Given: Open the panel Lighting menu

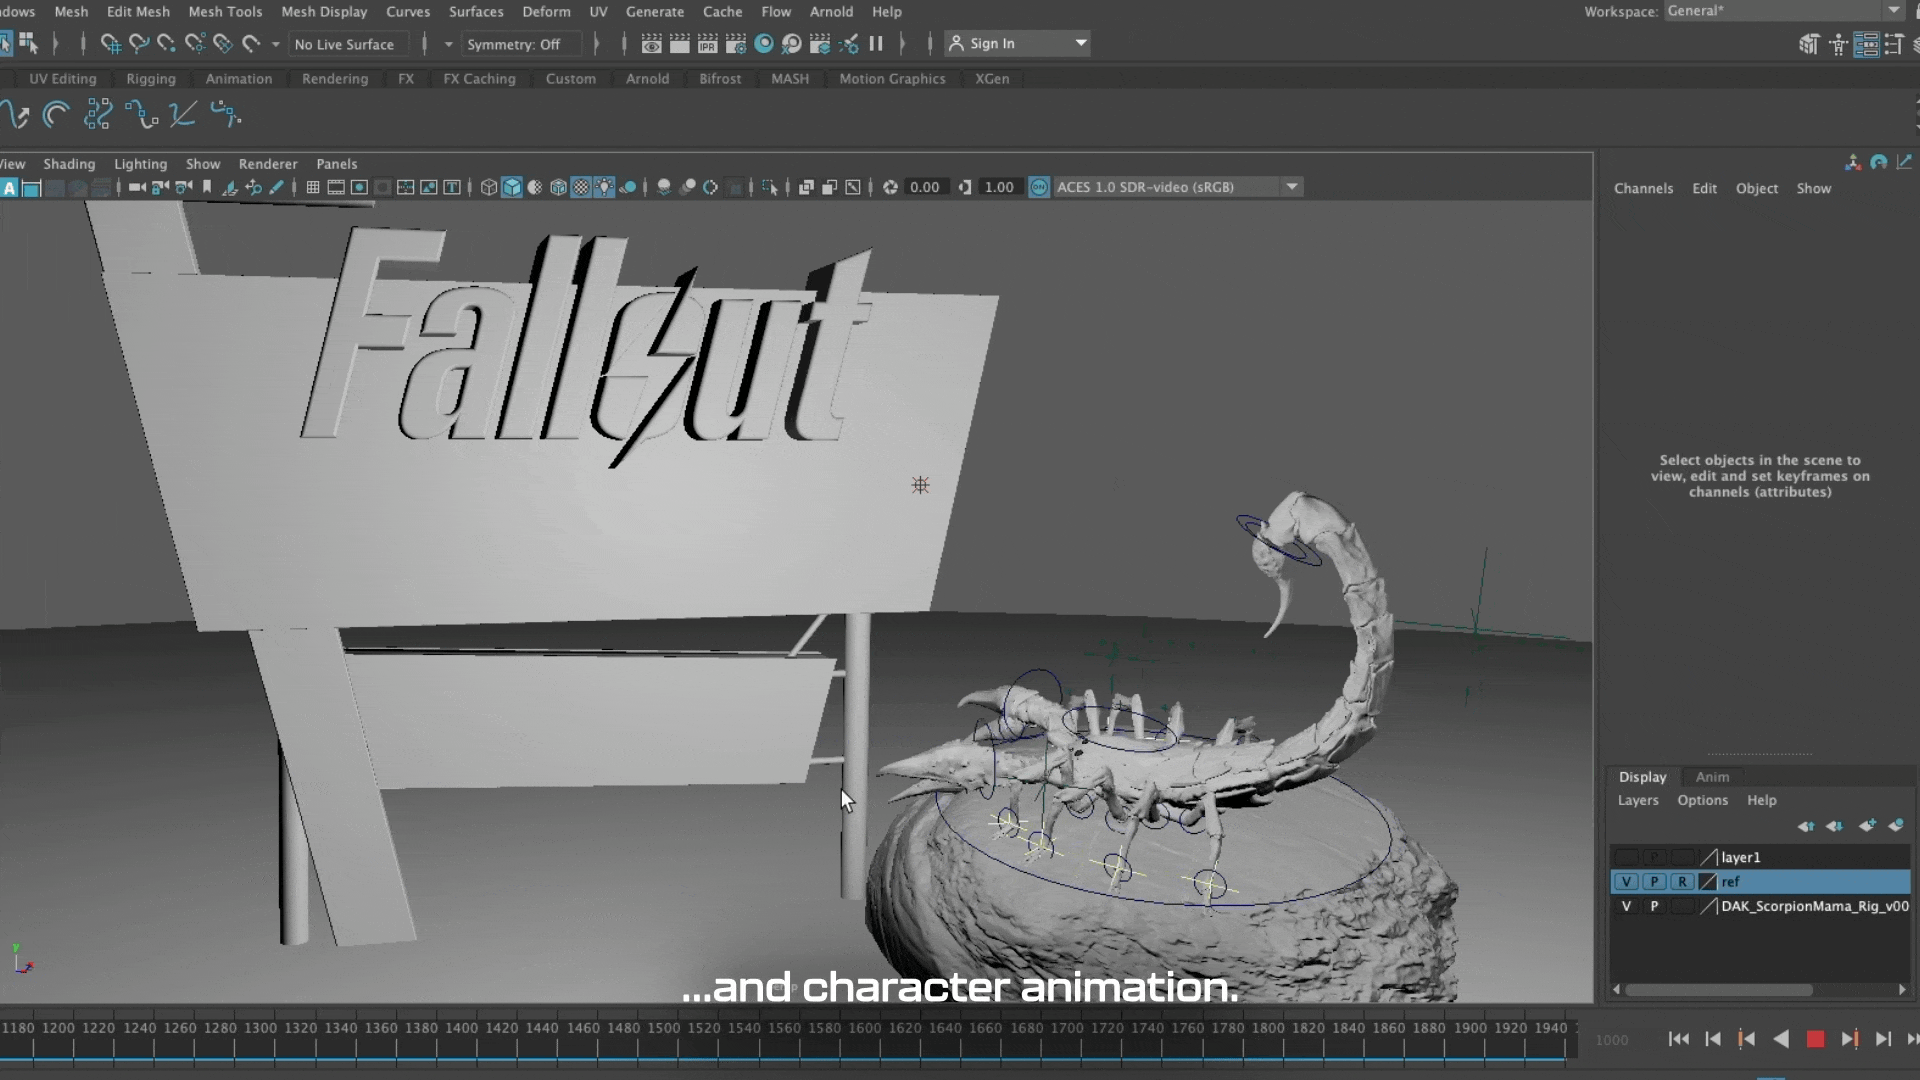Looking at the screenshot, I should pyautogui.click(x=140, y=164).
